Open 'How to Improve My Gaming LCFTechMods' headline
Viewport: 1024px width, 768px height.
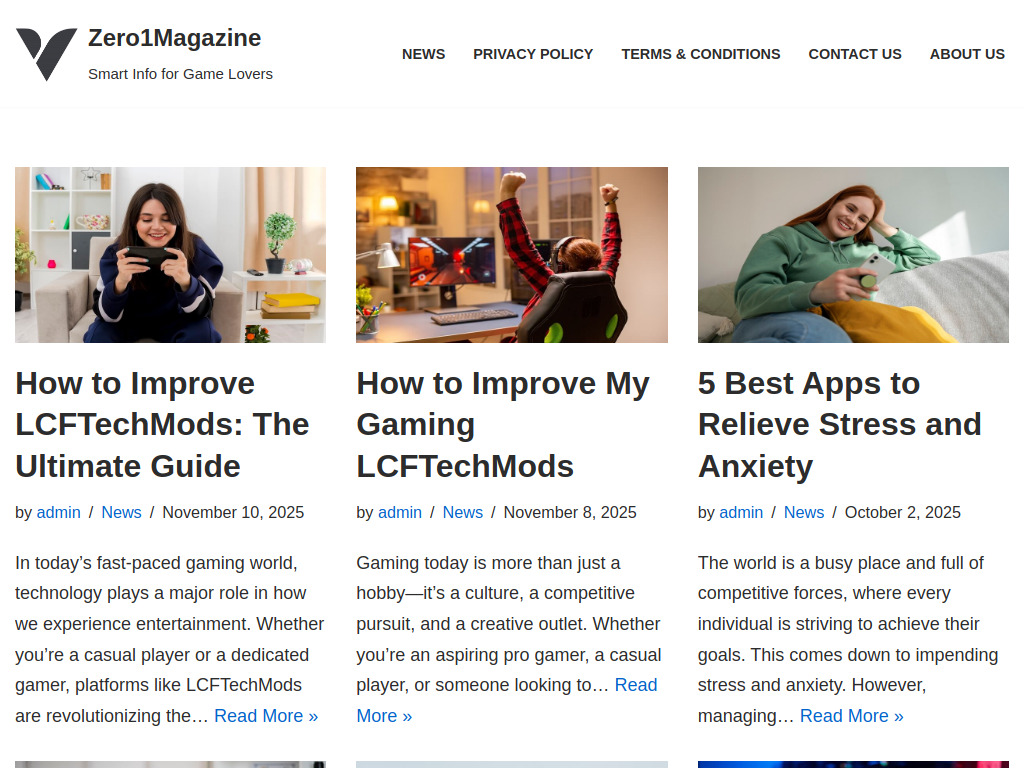point(503,424)
